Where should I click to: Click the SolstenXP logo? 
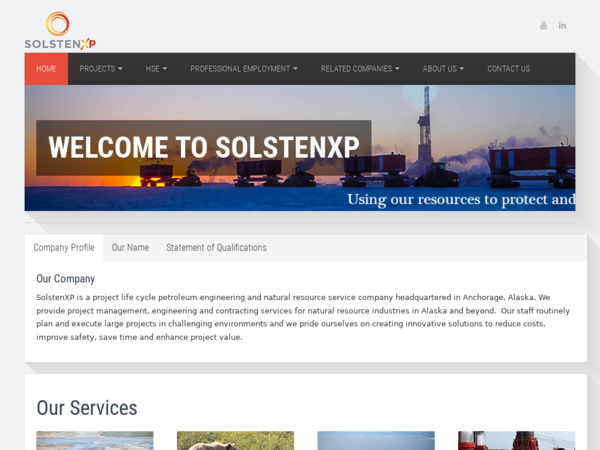pyautogui.click(x=60, y=31)
